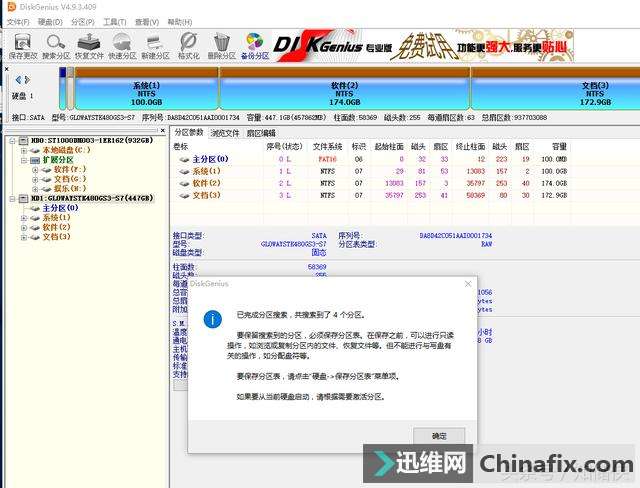Switch to the Browse Files (浏览文件) tab
This screenshot has width=640, height=488.
tap(225, 133)
